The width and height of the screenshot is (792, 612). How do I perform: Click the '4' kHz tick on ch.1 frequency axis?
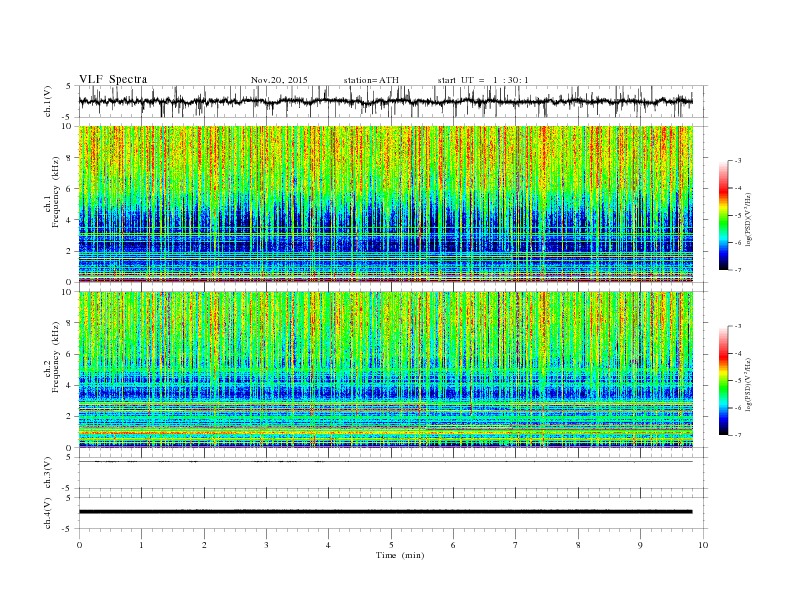pos(69,220)
